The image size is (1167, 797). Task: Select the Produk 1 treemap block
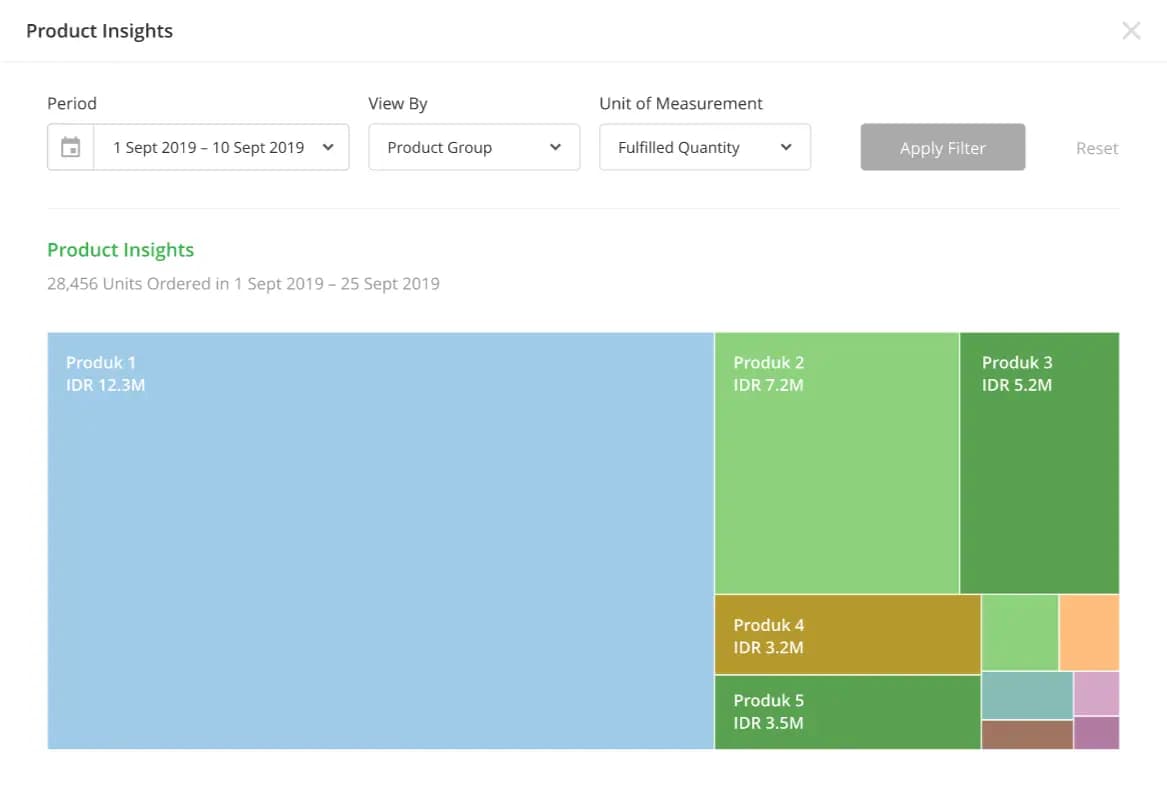(x=380, y=541)
